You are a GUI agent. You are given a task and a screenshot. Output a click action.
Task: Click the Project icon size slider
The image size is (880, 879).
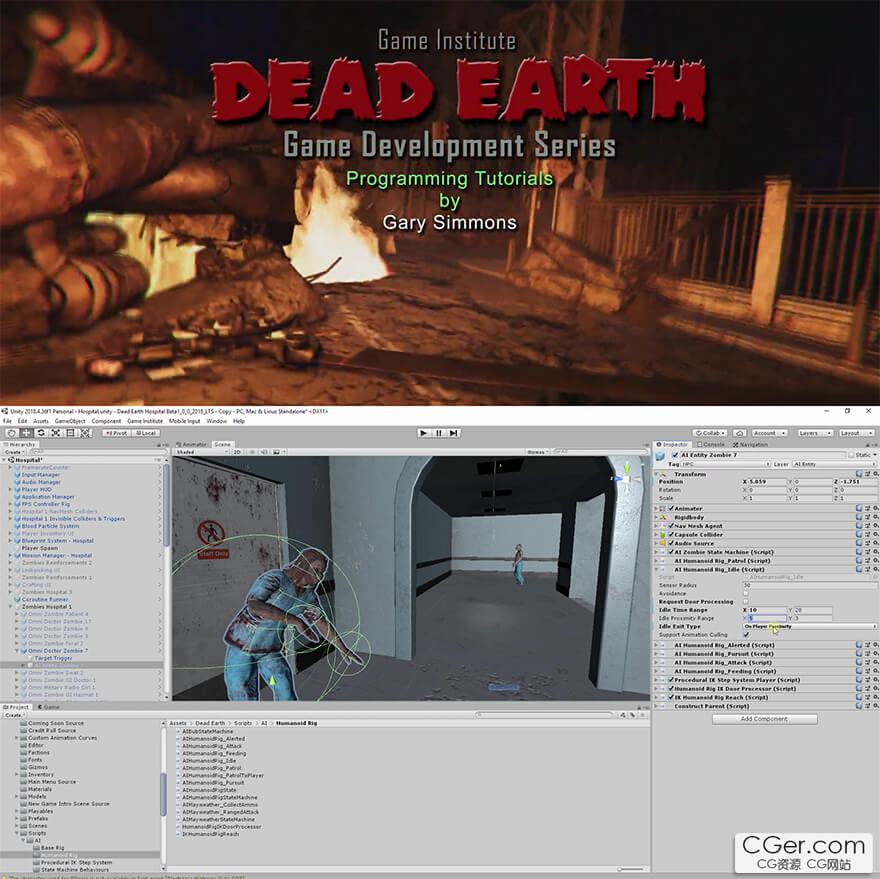pyautogui.click(x=630, y=869)
